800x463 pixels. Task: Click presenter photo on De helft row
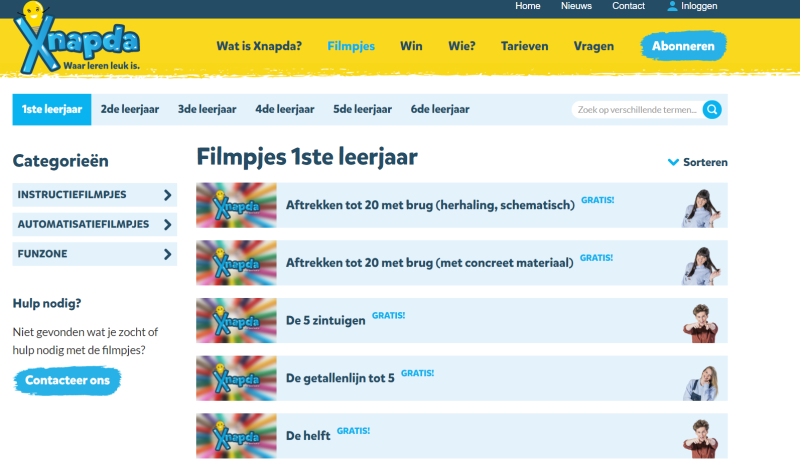pyautogui.click(x=701, y=439)
